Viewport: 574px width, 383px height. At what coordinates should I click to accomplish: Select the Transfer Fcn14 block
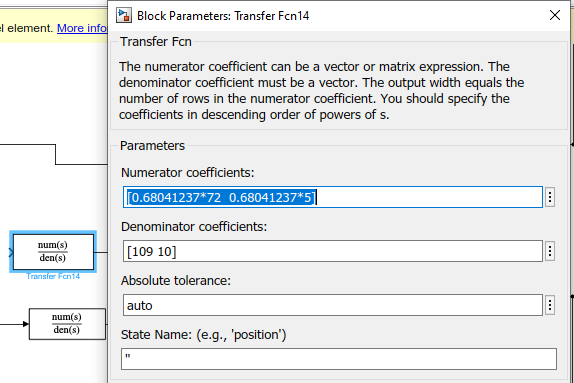[x=53, y=252]
